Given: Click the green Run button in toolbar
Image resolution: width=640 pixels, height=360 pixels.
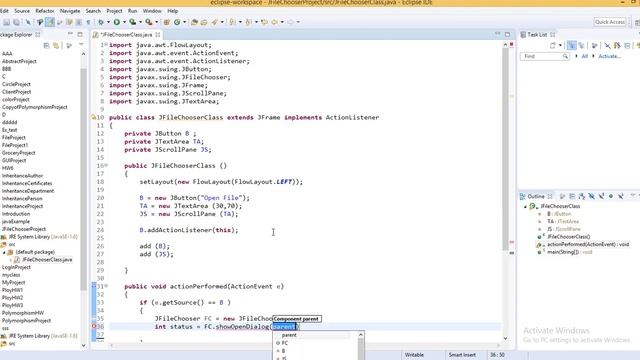Looking at the screenshot, I should tap(117, 22).
